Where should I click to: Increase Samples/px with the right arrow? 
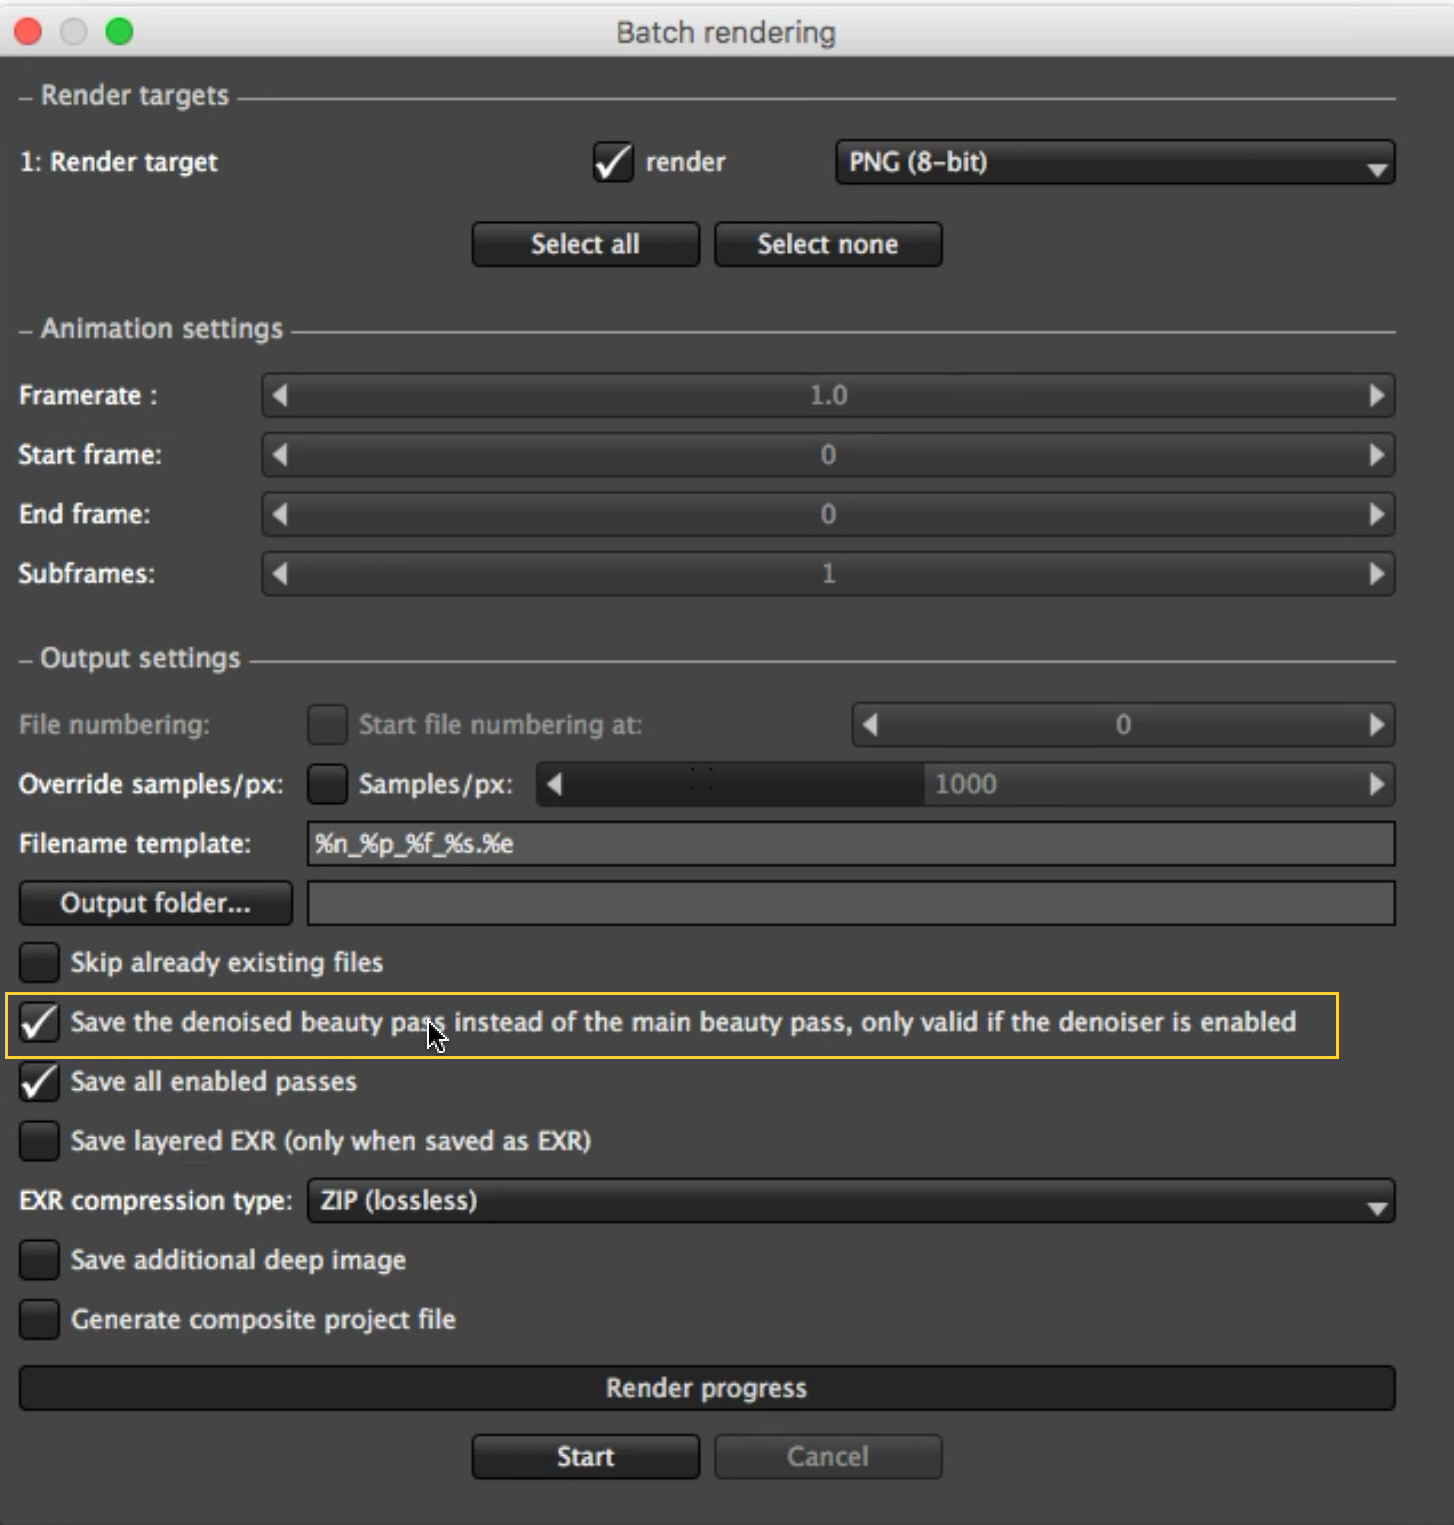pos(1377,784)
